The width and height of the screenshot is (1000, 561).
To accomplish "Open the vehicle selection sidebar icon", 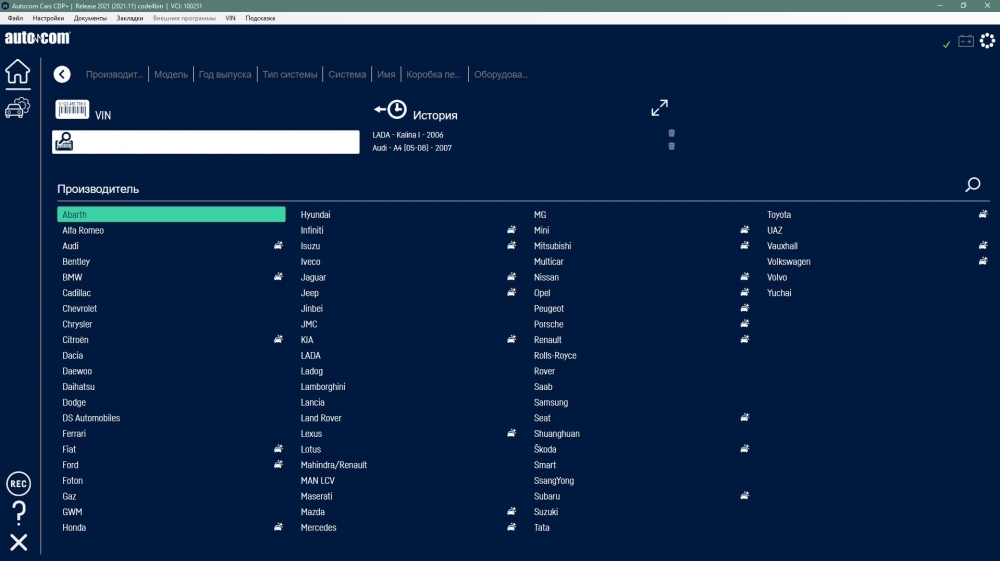I will pos(18,108).
